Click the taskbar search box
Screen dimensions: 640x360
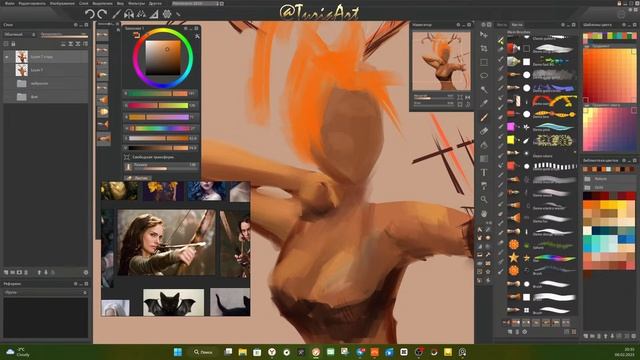(203, 352)
